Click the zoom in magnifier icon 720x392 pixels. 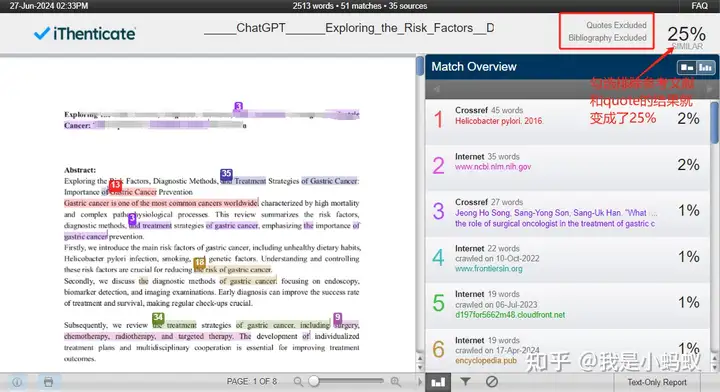coord(395,381)
